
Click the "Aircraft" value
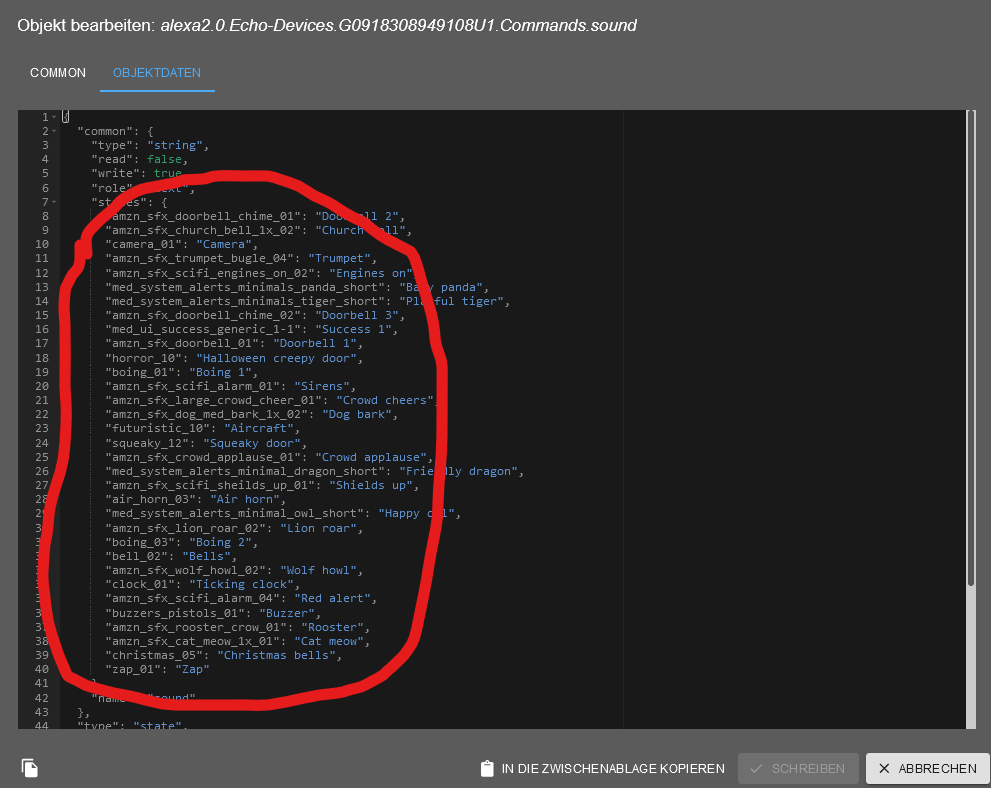(259, 428)
